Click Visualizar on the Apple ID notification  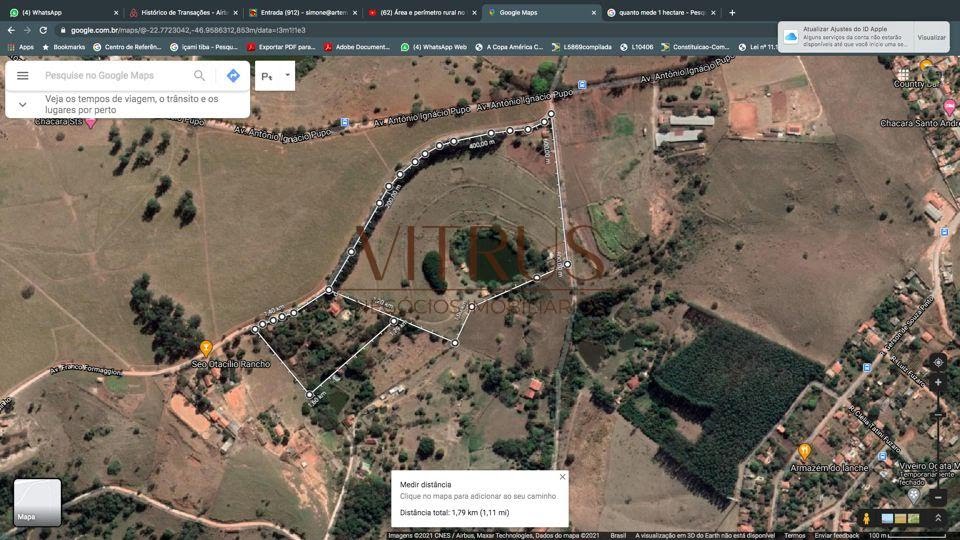[931, 37]
